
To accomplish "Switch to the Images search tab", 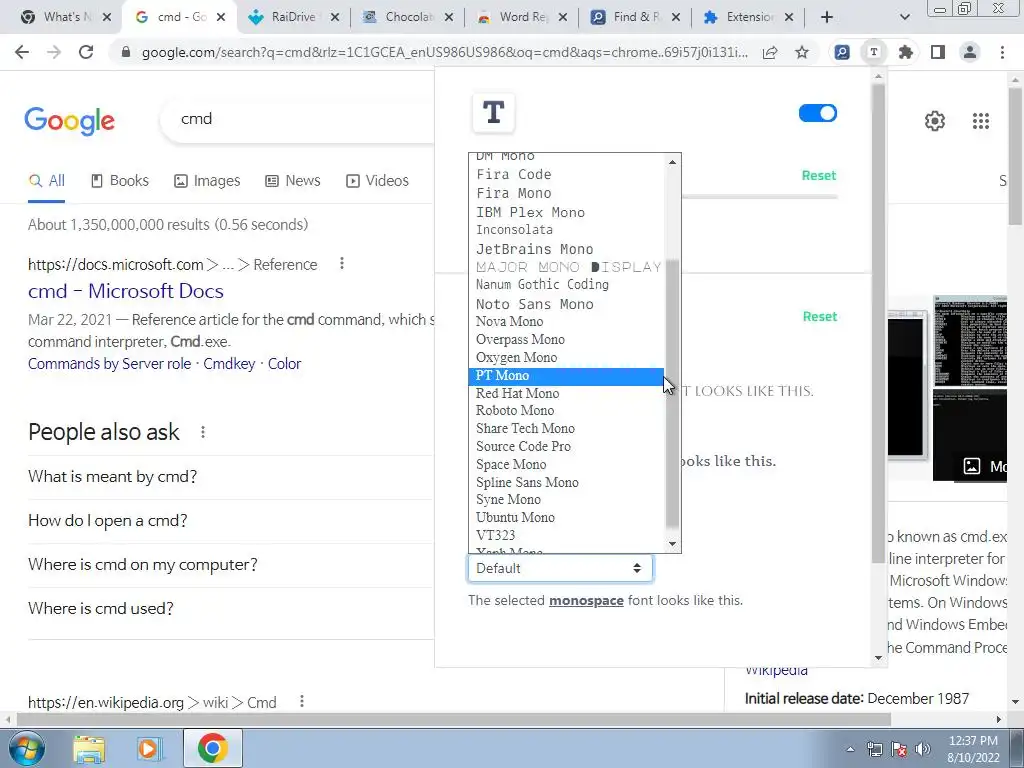I will point(207,181).
